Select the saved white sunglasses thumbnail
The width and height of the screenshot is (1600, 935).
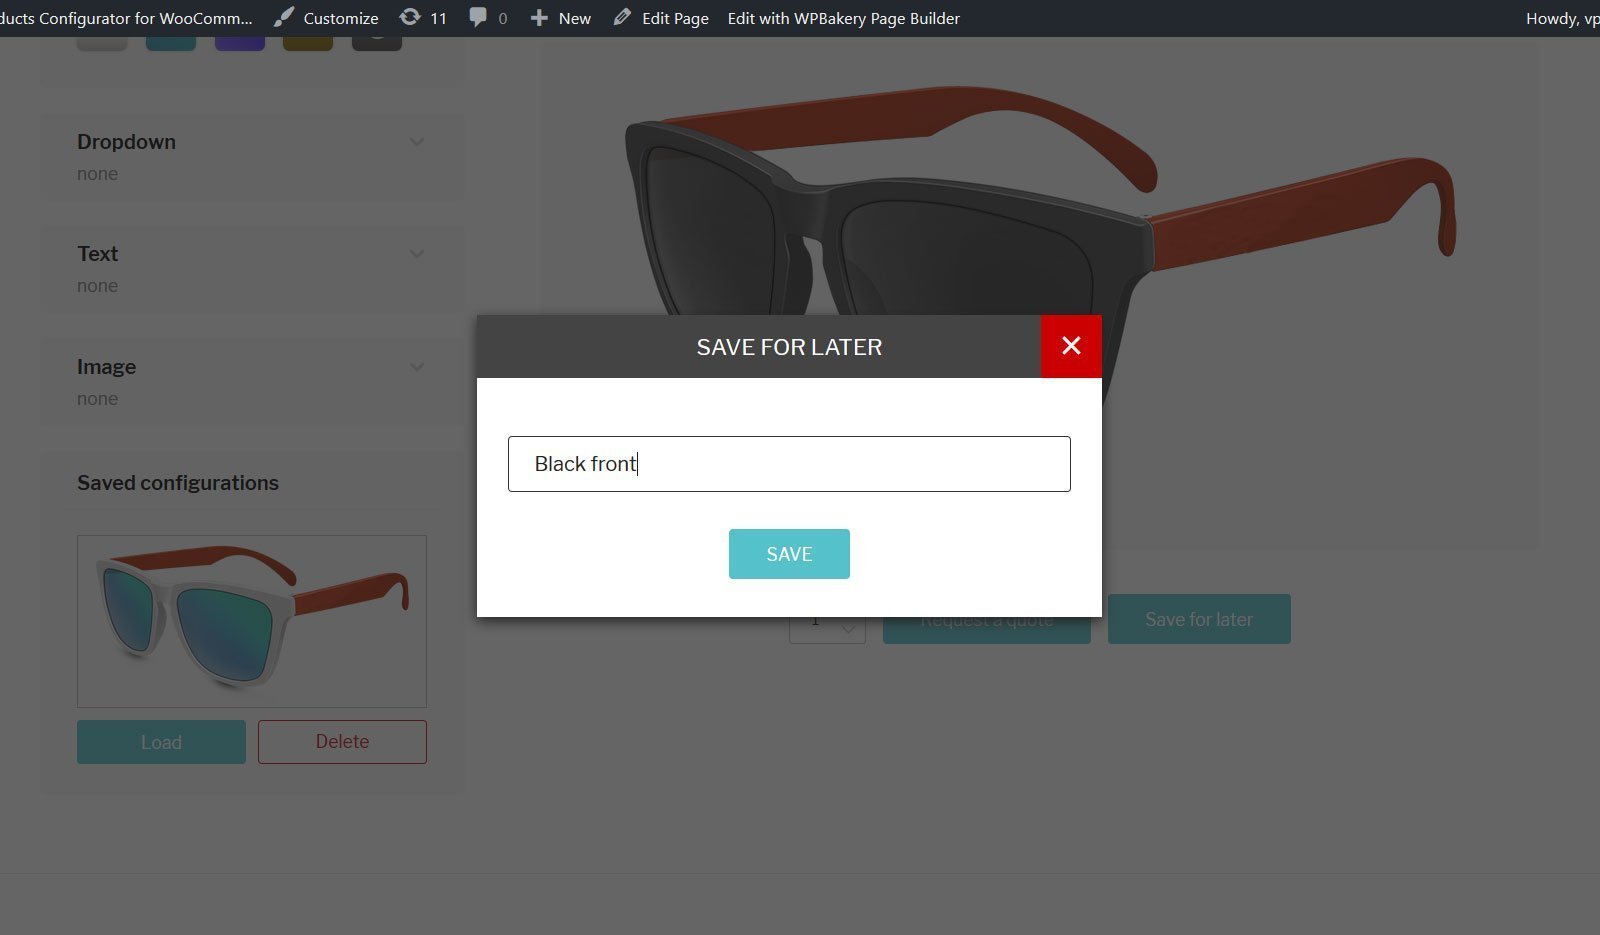point(252,621)
